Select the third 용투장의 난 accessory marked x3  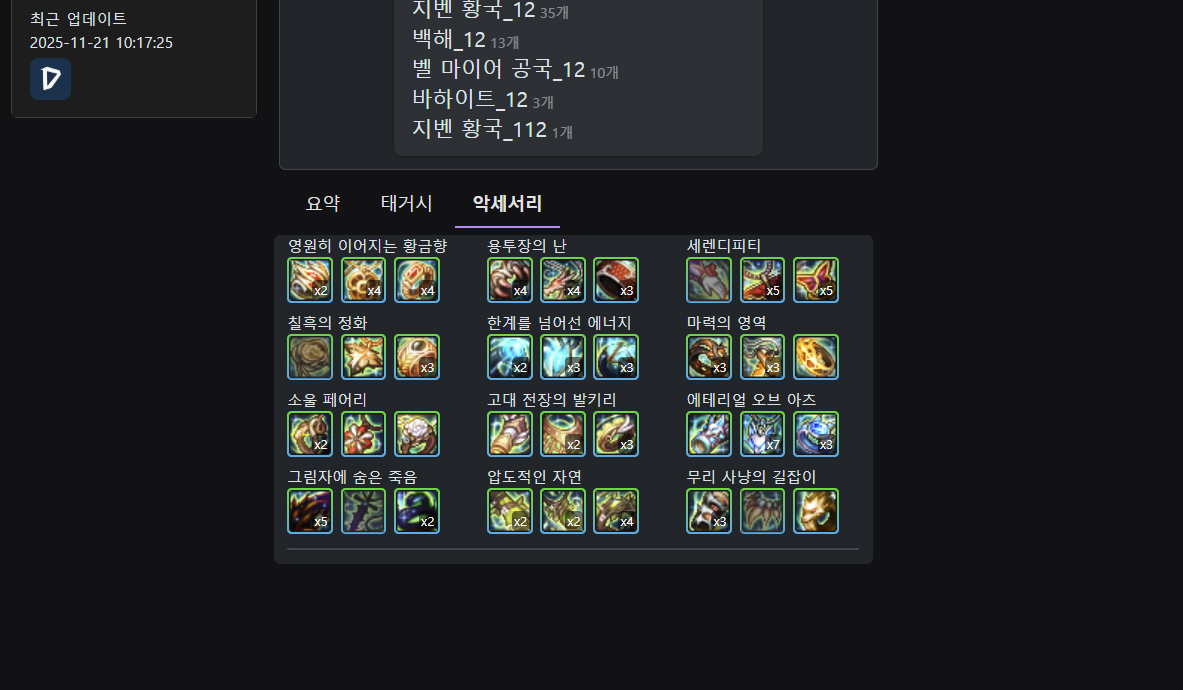click(x=616, y=280)
